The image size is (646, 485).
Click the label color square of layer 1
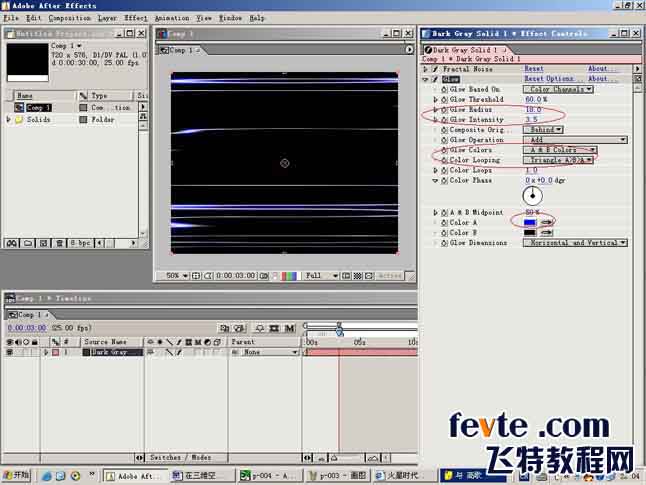pos(56,352)
